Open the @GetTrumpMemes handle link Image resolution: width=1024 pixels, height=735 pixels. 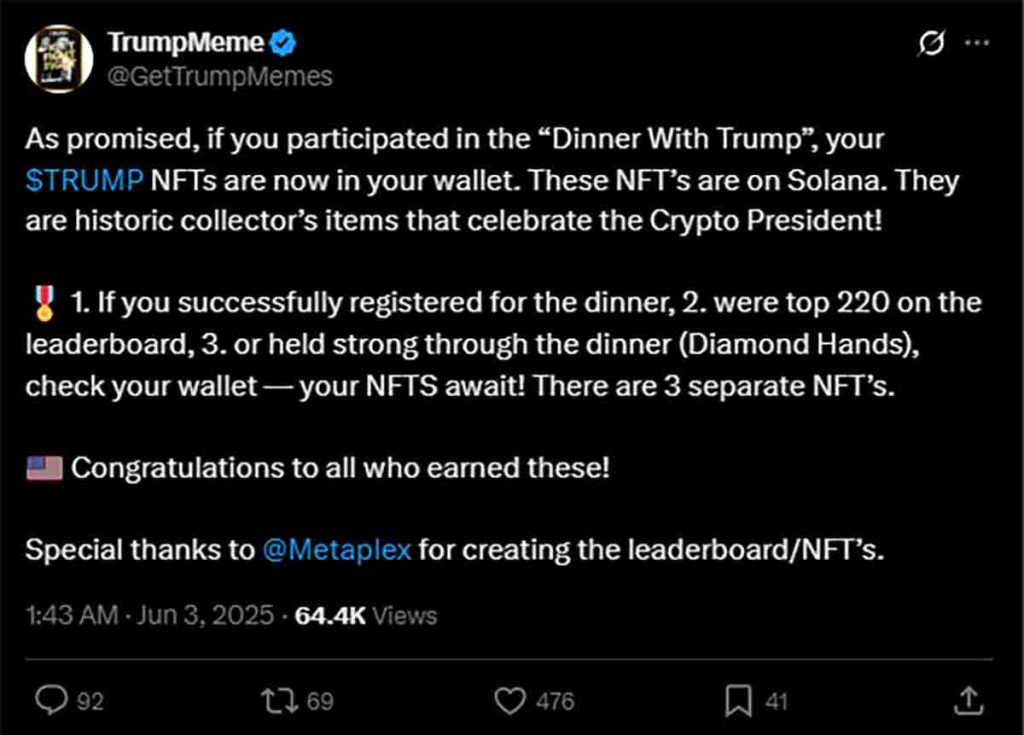pos(219,76)
